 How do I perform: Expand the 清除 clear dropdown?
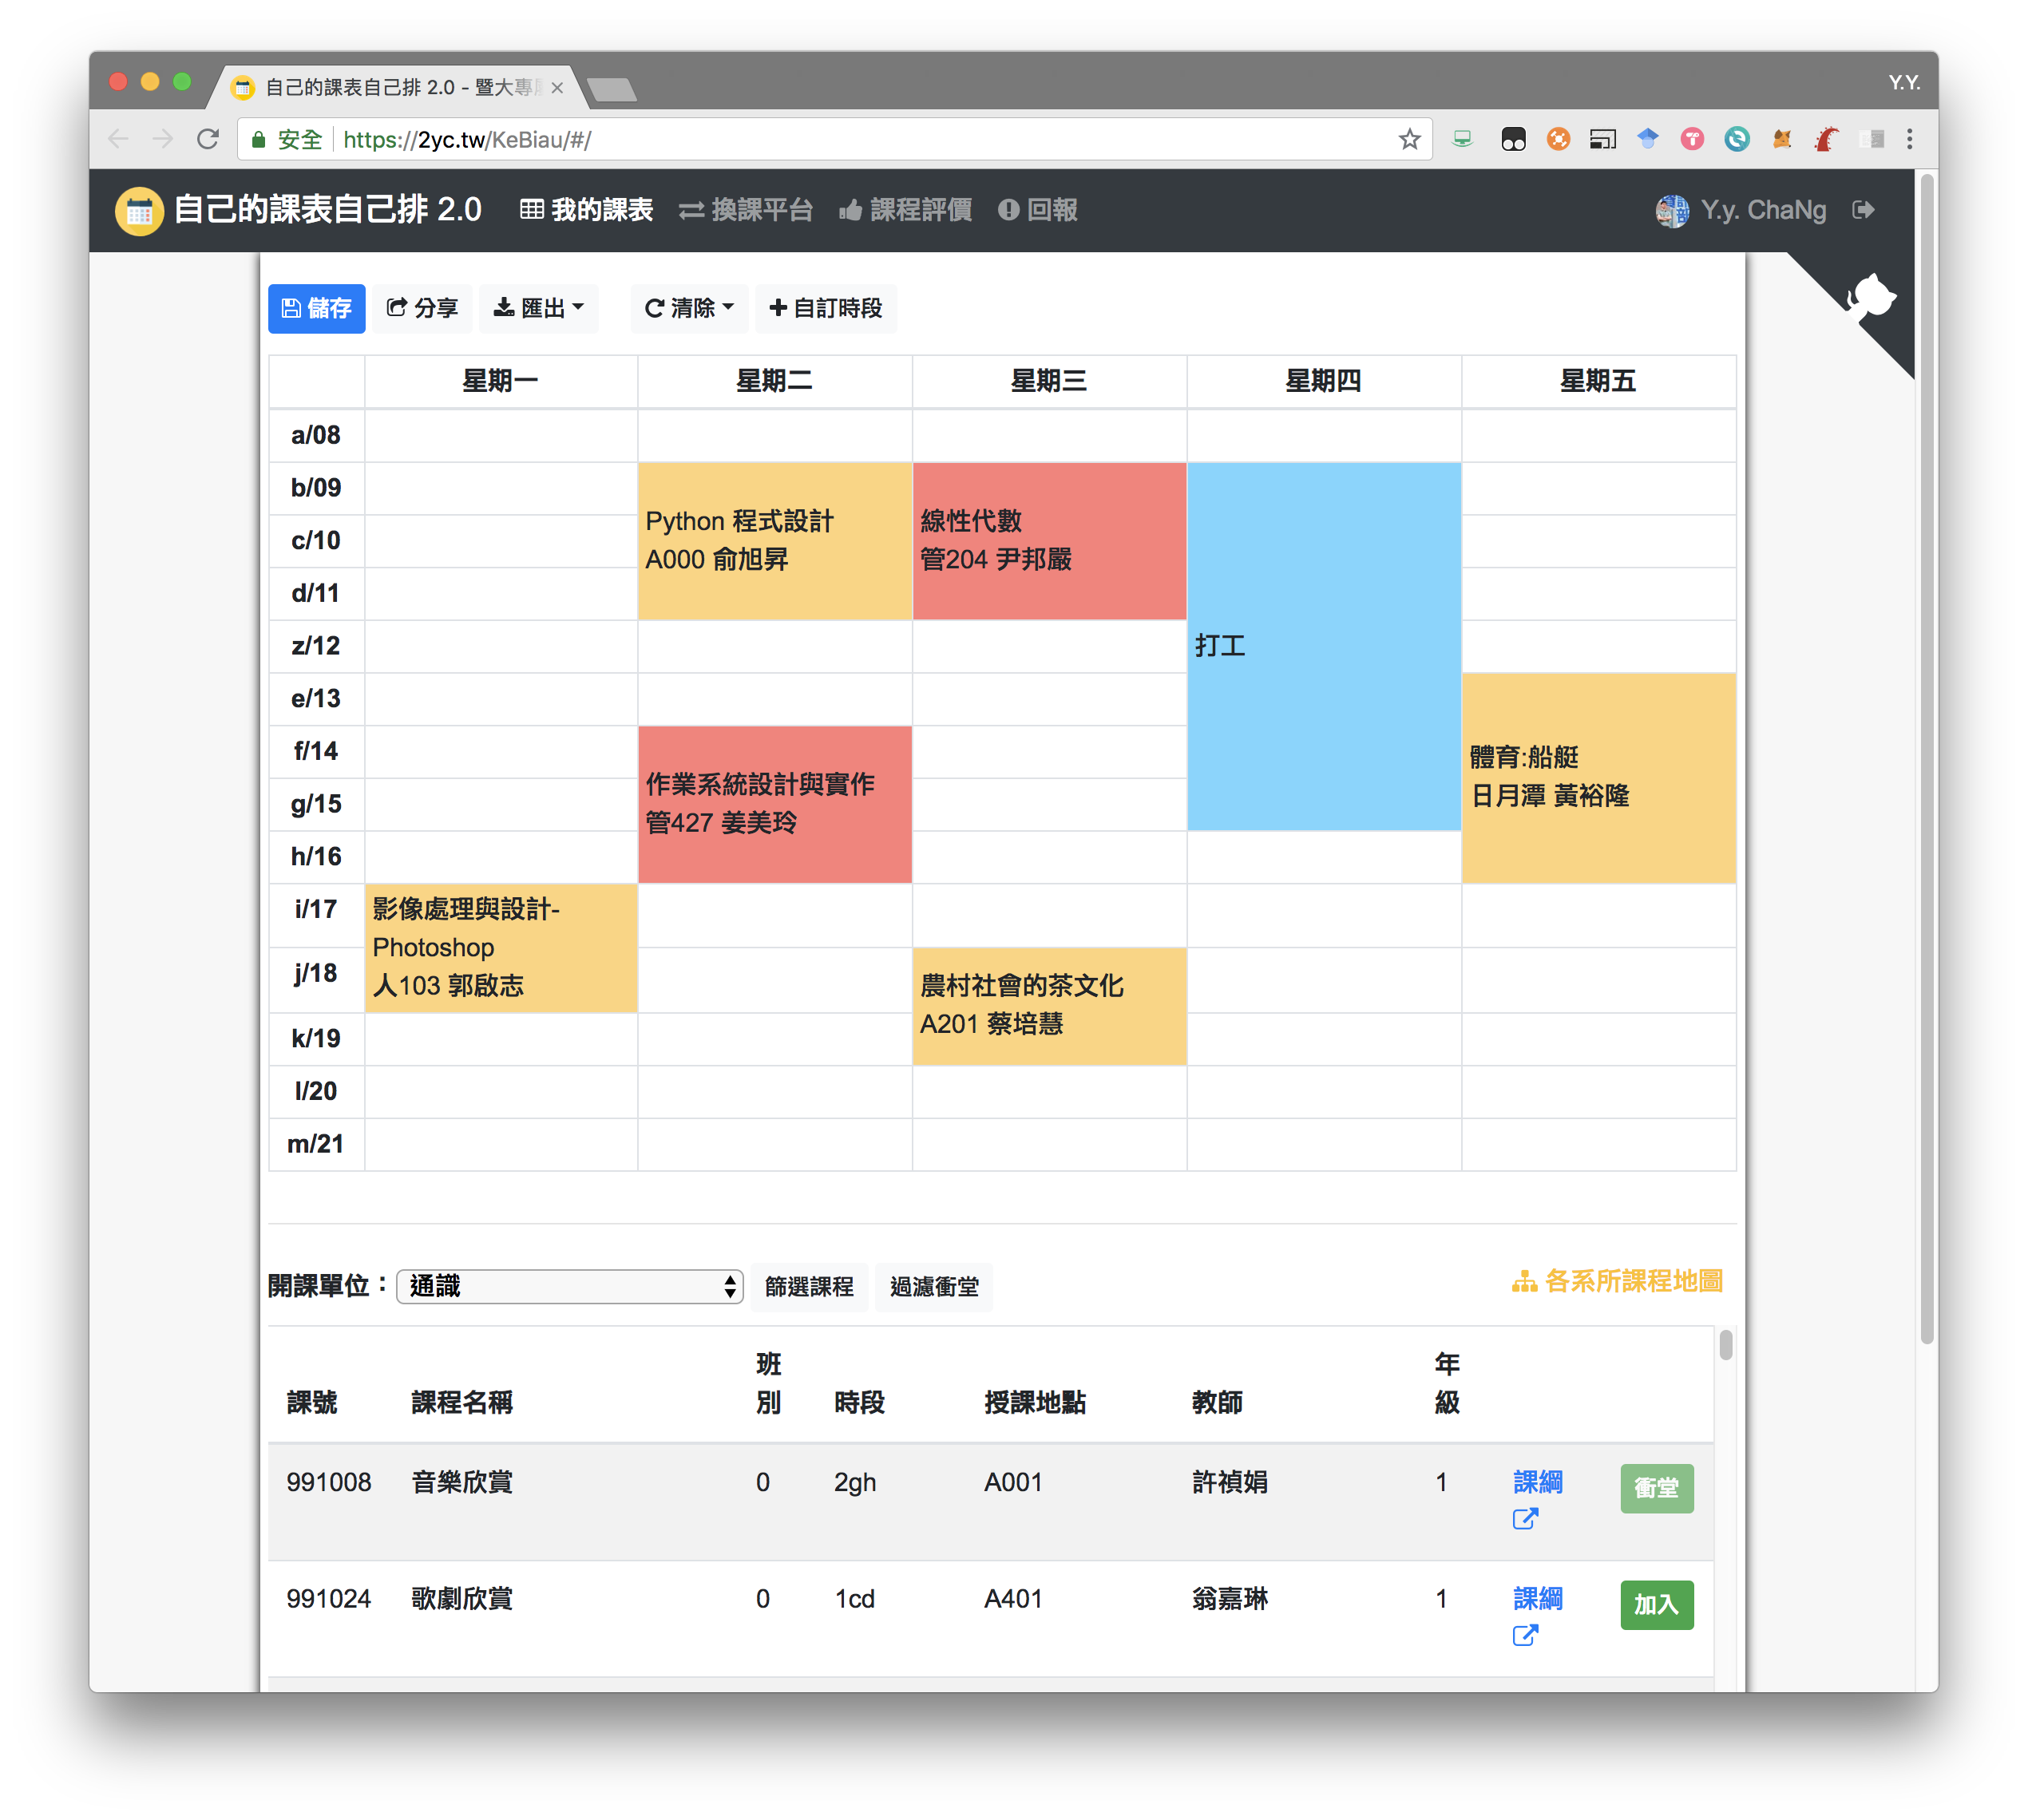pyautogui.click(x=689, y=308)
